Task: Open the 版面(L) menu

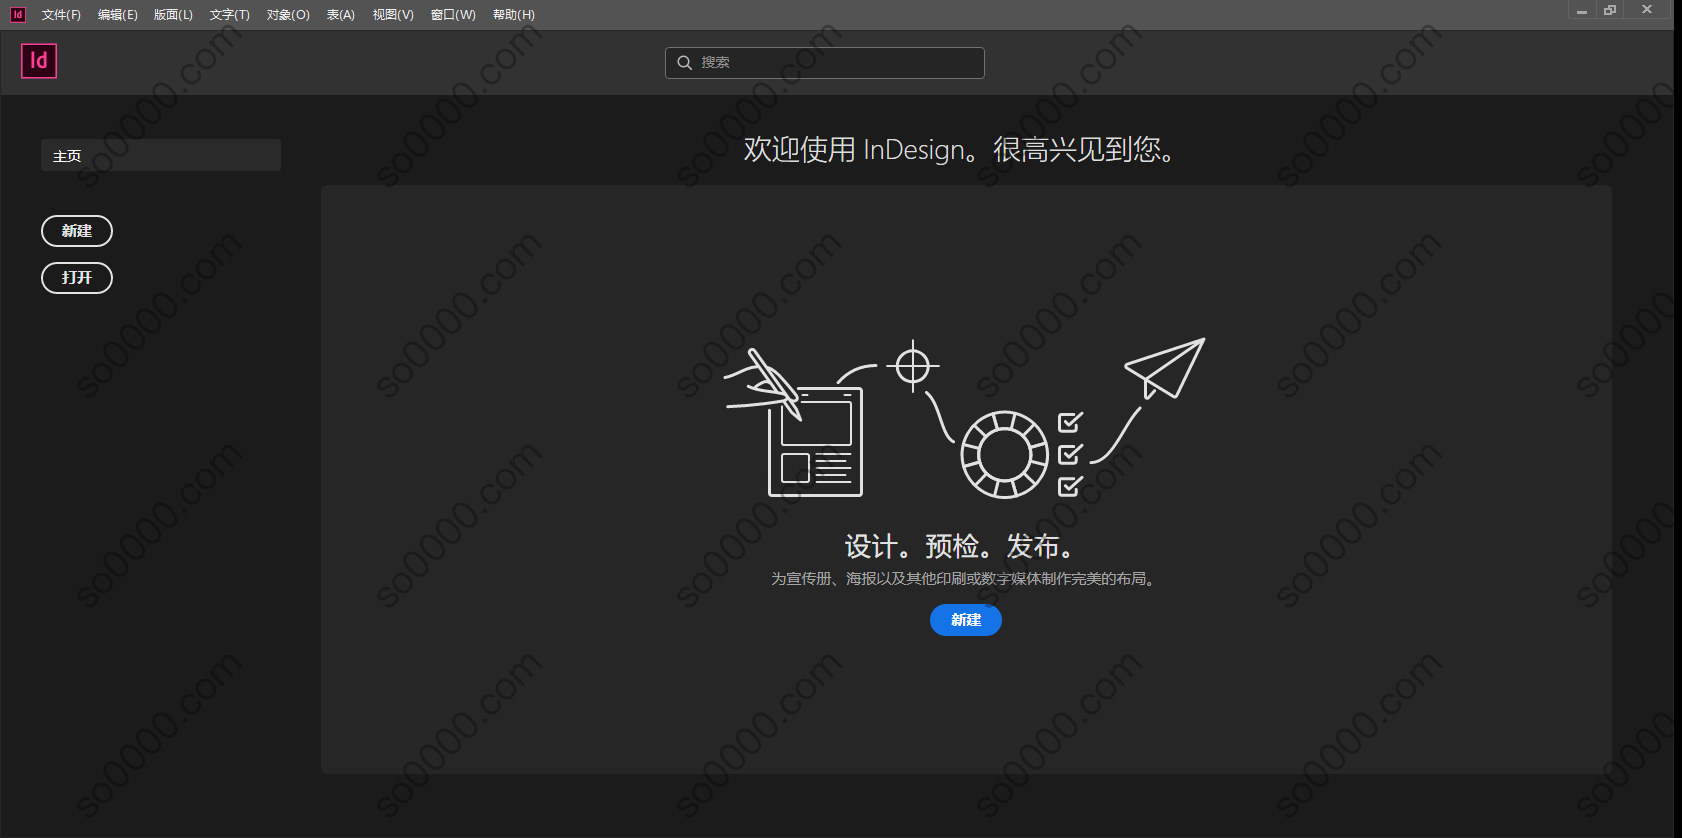Action: [173, 15]
